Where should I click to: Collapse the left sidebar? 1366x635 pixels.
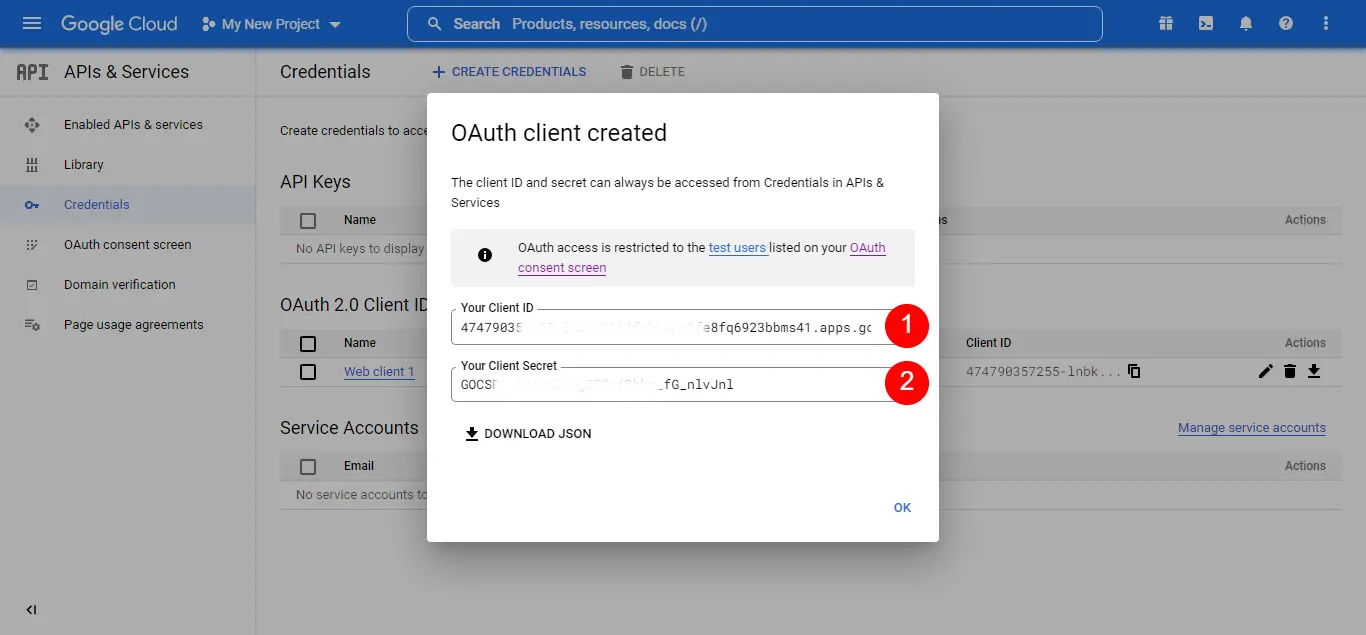30,609
